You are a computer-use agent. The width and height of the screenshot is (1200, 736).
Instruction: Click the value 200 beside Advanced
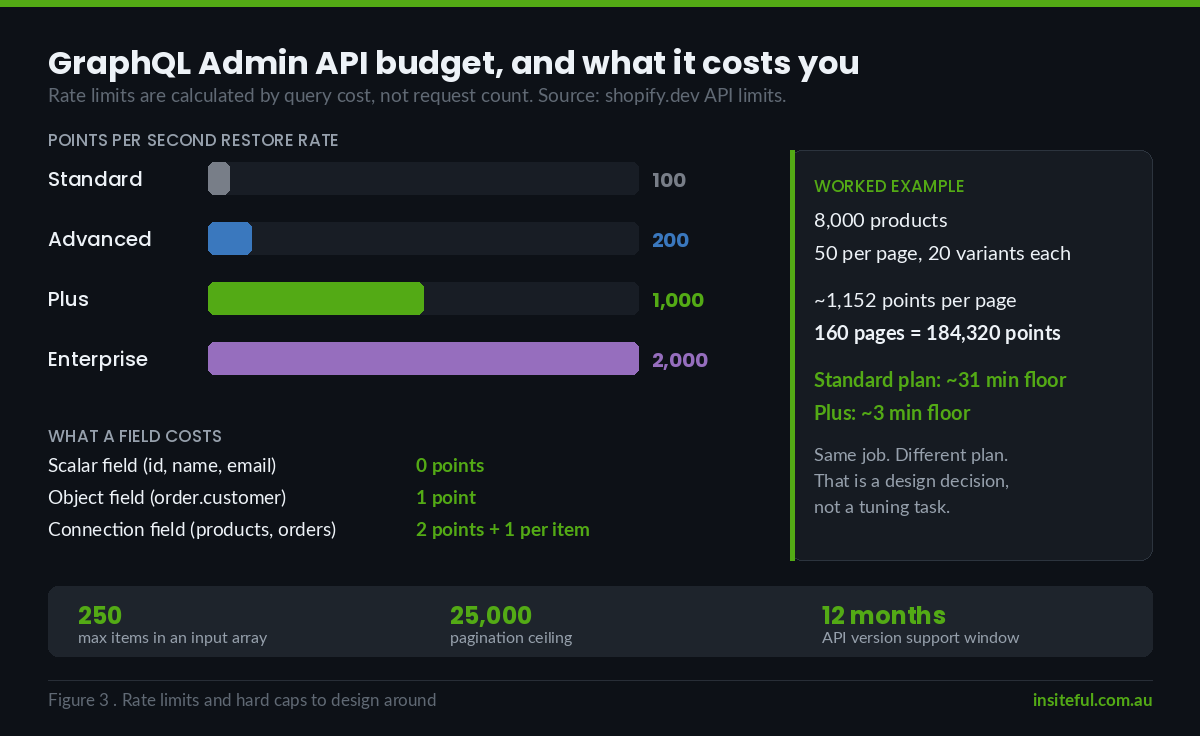coord(670,241)
